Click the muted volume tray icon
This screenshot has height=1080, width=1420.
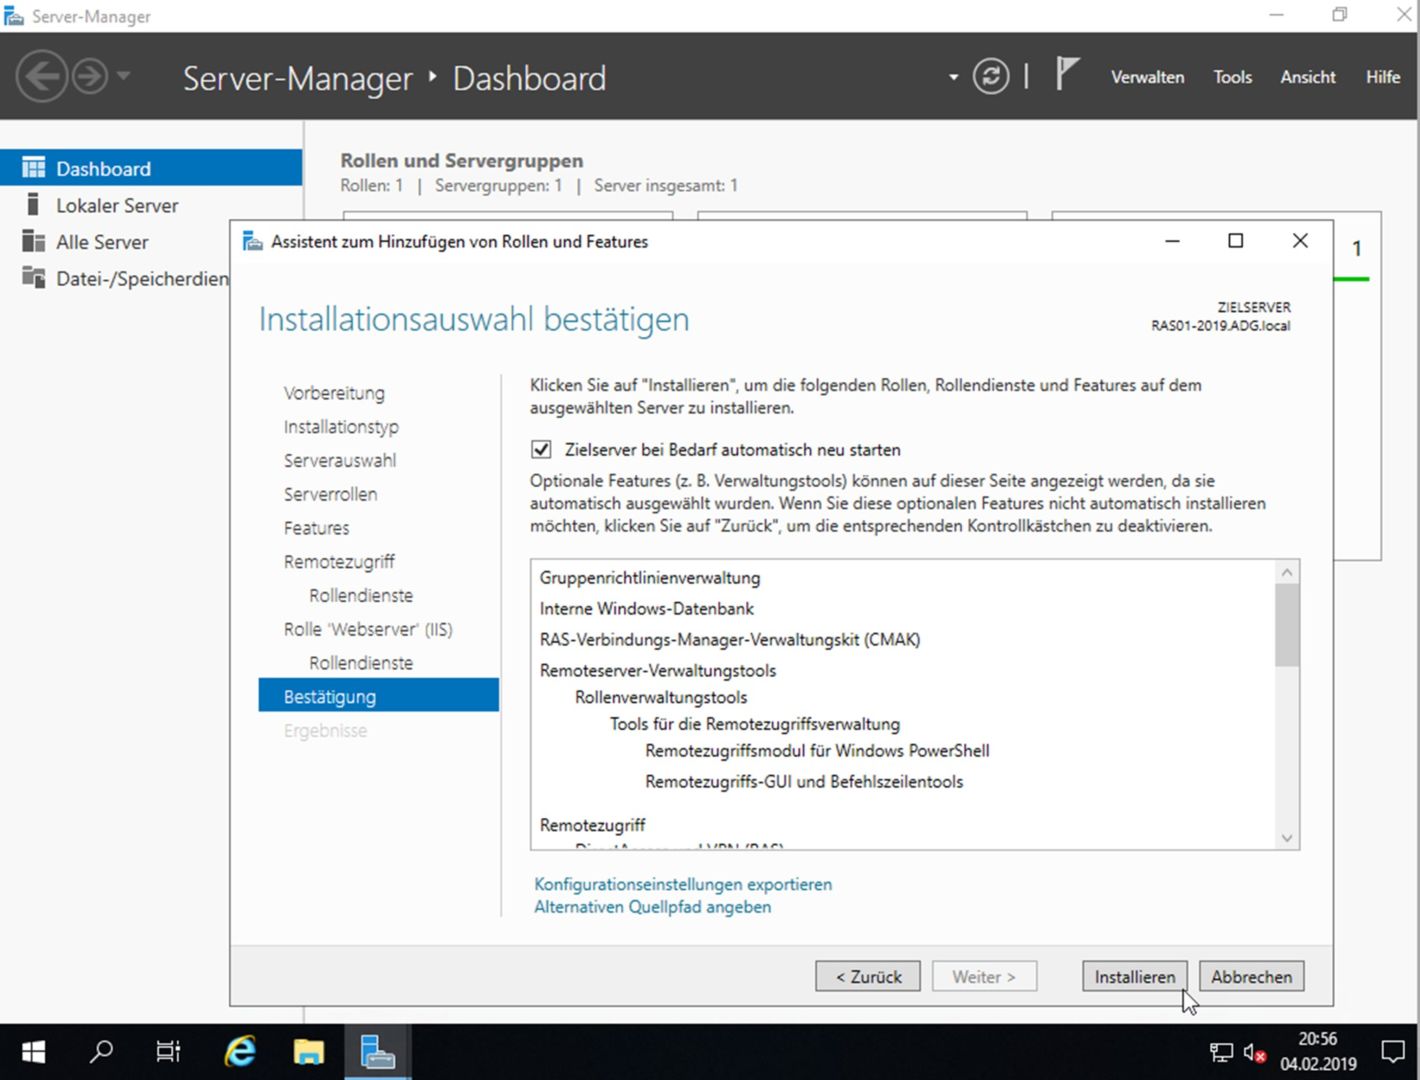click(1254, 1052)
